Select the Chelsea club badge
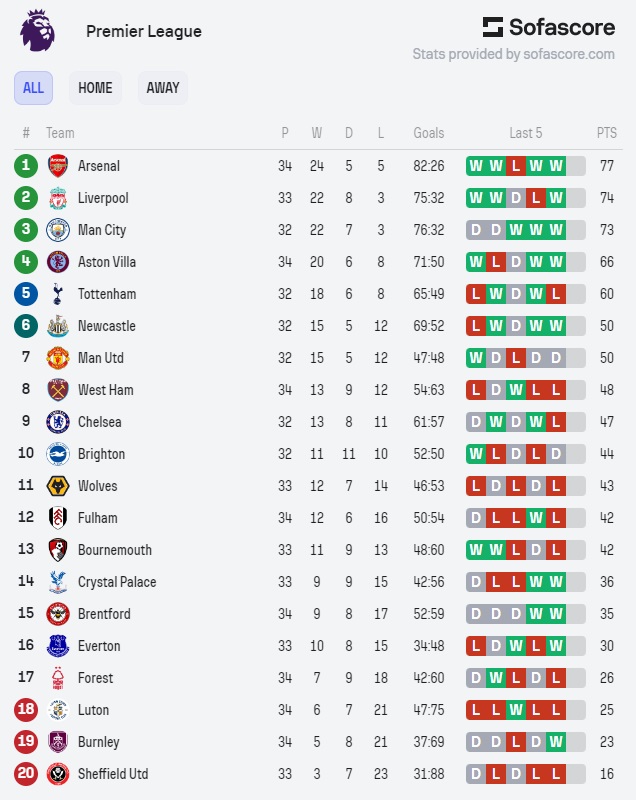Image resolution: width=636 pixels, height=800 pixels. pyautogui.click(x=58, y=422)
